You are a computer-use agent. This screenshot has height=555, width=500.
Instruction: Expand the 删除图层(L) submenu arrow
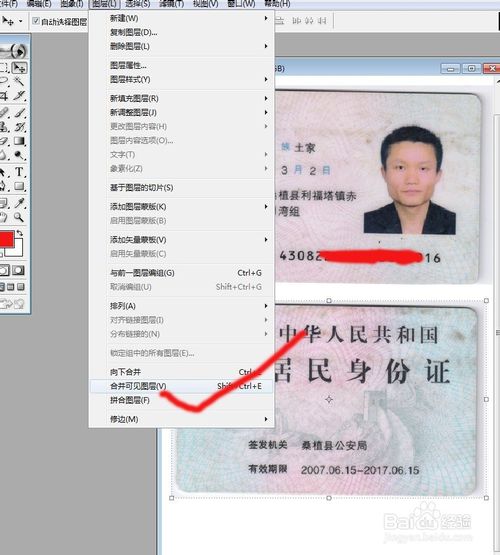point(266,46)
